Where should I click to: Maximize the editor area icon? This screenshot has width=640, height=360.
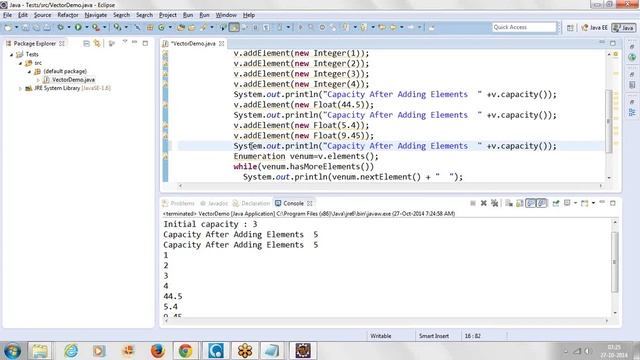613,43
